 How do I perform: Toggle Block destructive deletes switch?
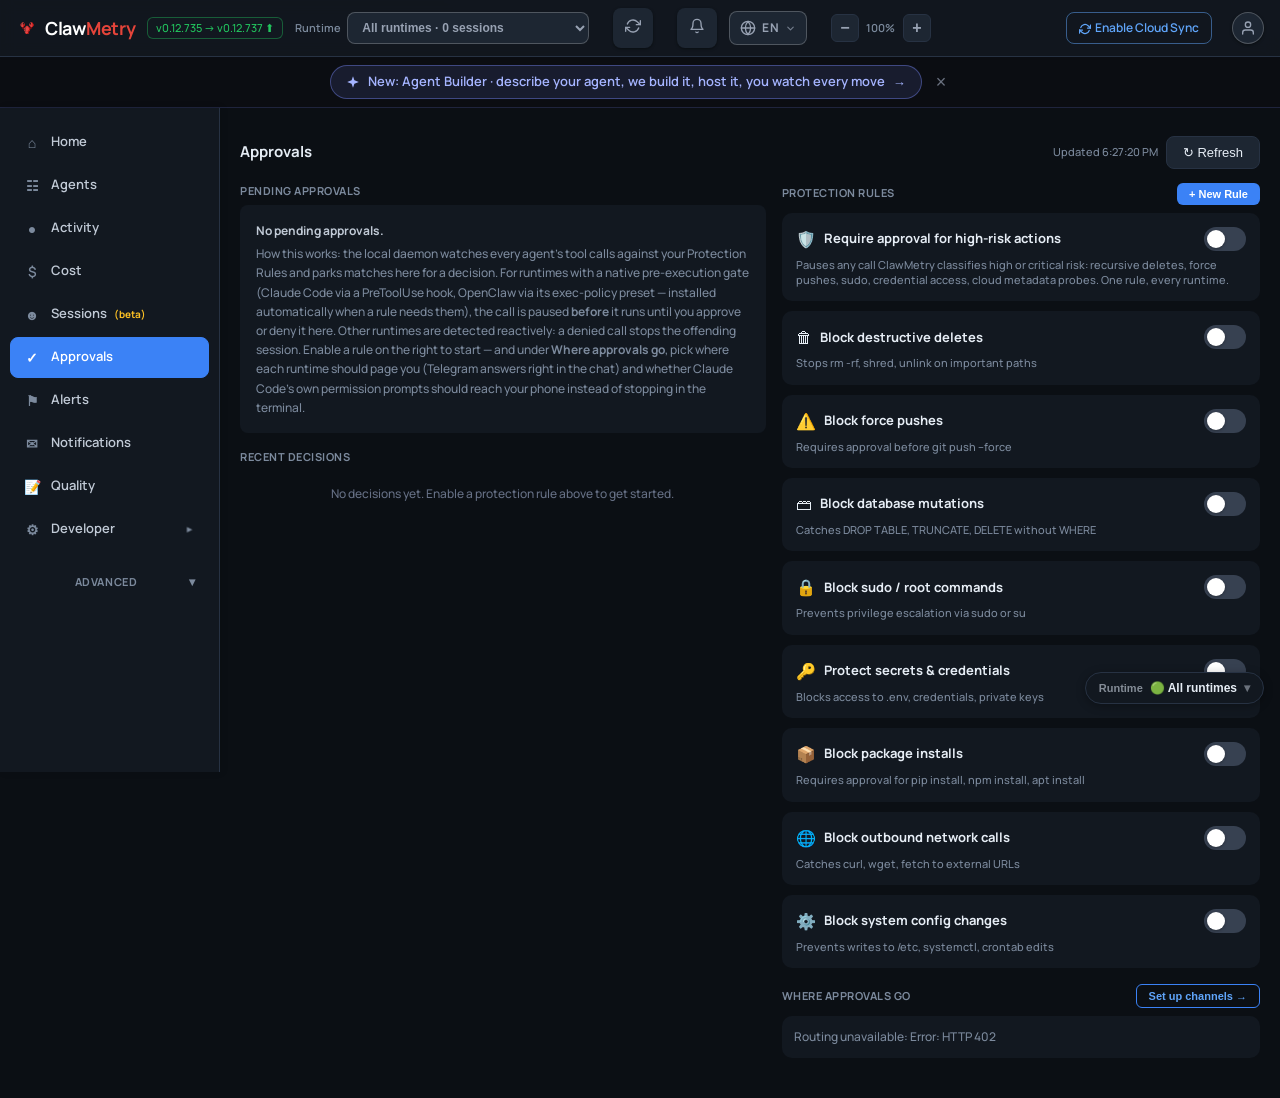click(x=1225, y=337)
